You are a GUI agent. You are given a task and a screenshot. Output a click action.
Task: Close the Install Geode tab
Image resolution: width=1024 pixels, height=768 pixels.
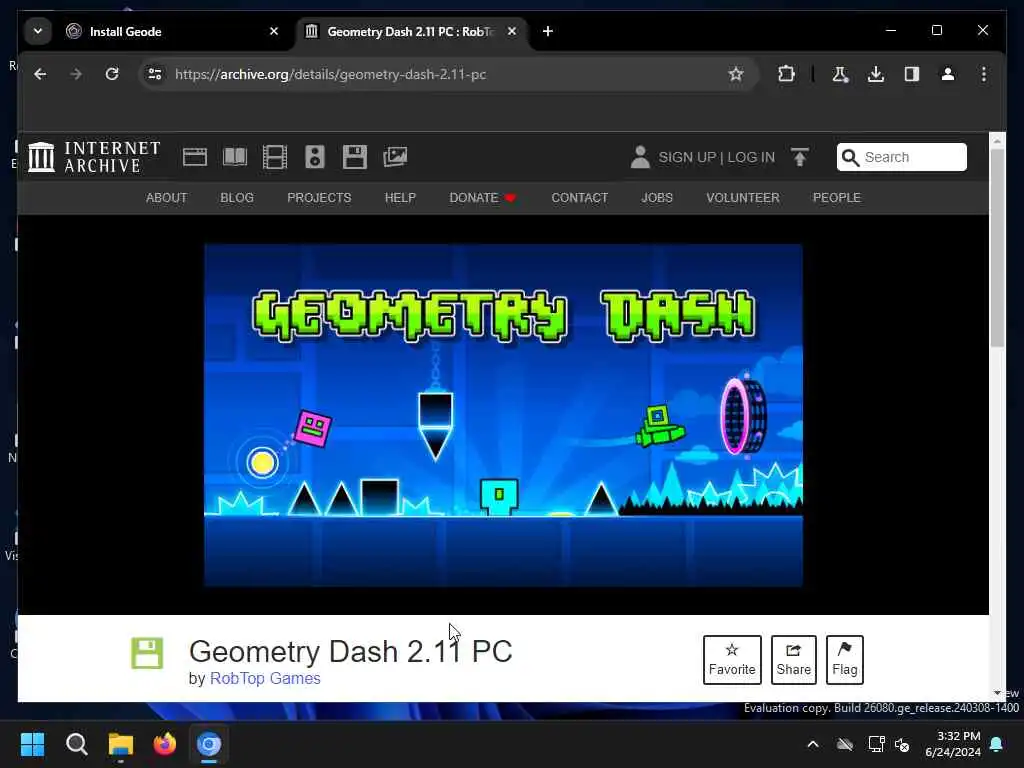(274, 31)
